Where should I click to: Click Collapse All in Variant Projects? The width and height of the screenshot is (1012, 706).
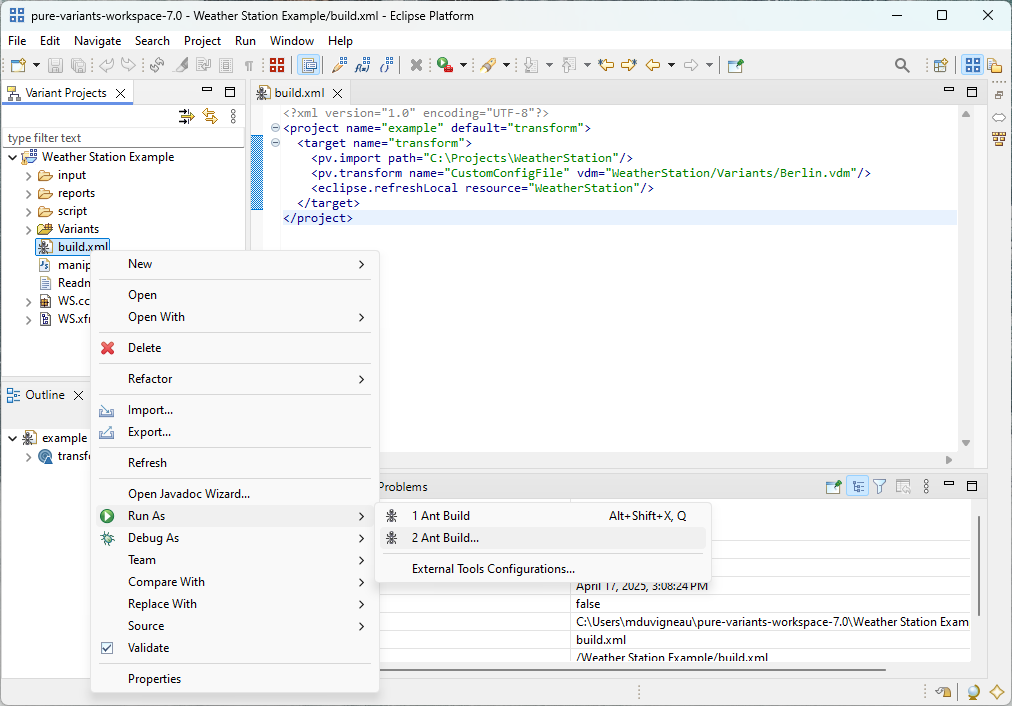click(x=186, y=116)
